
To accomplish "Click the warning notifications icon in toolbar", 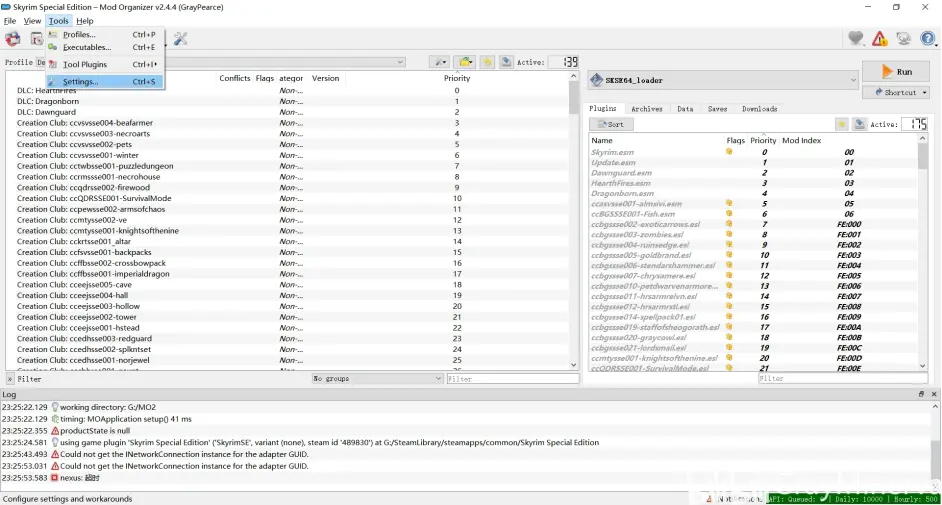I will pyautogui.click(x=879, y=39).
